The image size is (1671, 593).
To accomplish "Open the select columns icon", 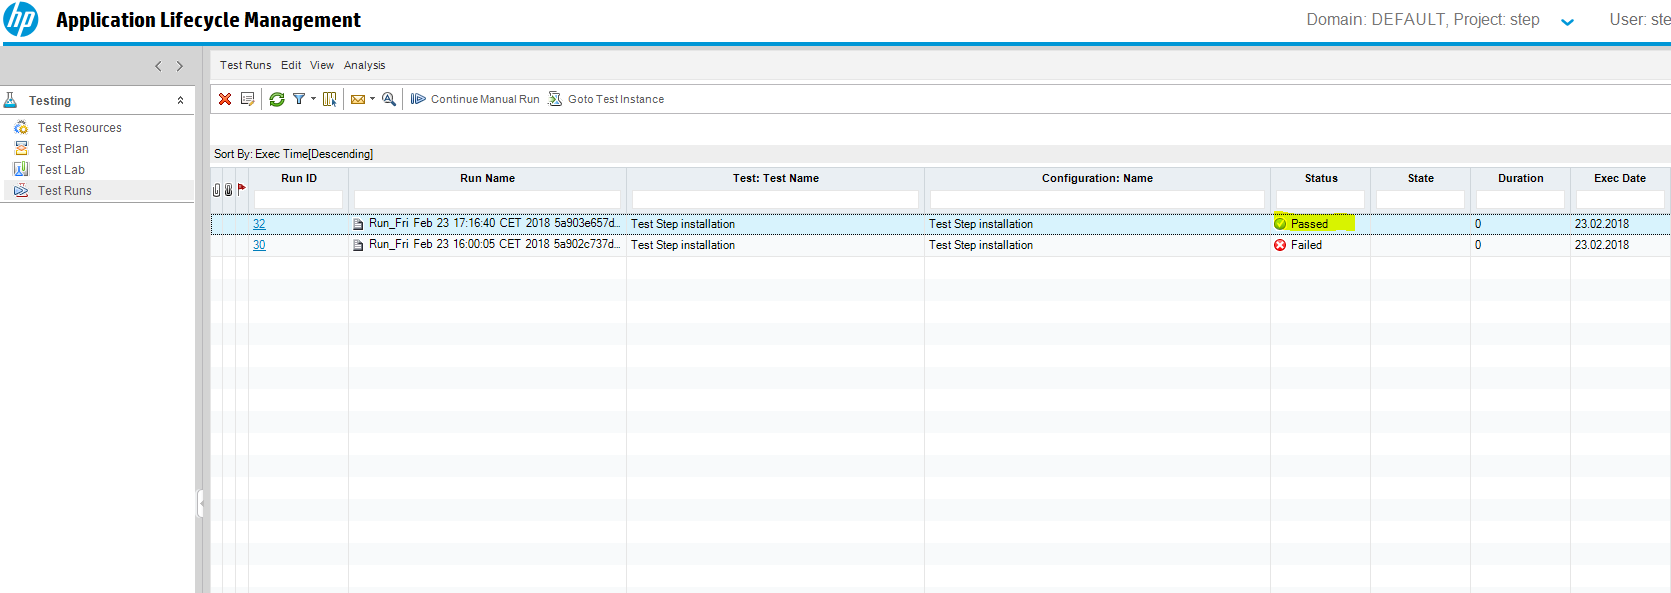I will tap(329, 99).
